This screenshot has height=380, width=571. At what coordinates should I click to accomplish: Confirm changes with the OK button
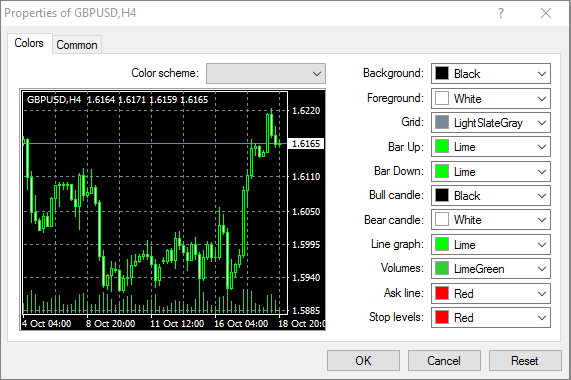(x=363, y=360)
